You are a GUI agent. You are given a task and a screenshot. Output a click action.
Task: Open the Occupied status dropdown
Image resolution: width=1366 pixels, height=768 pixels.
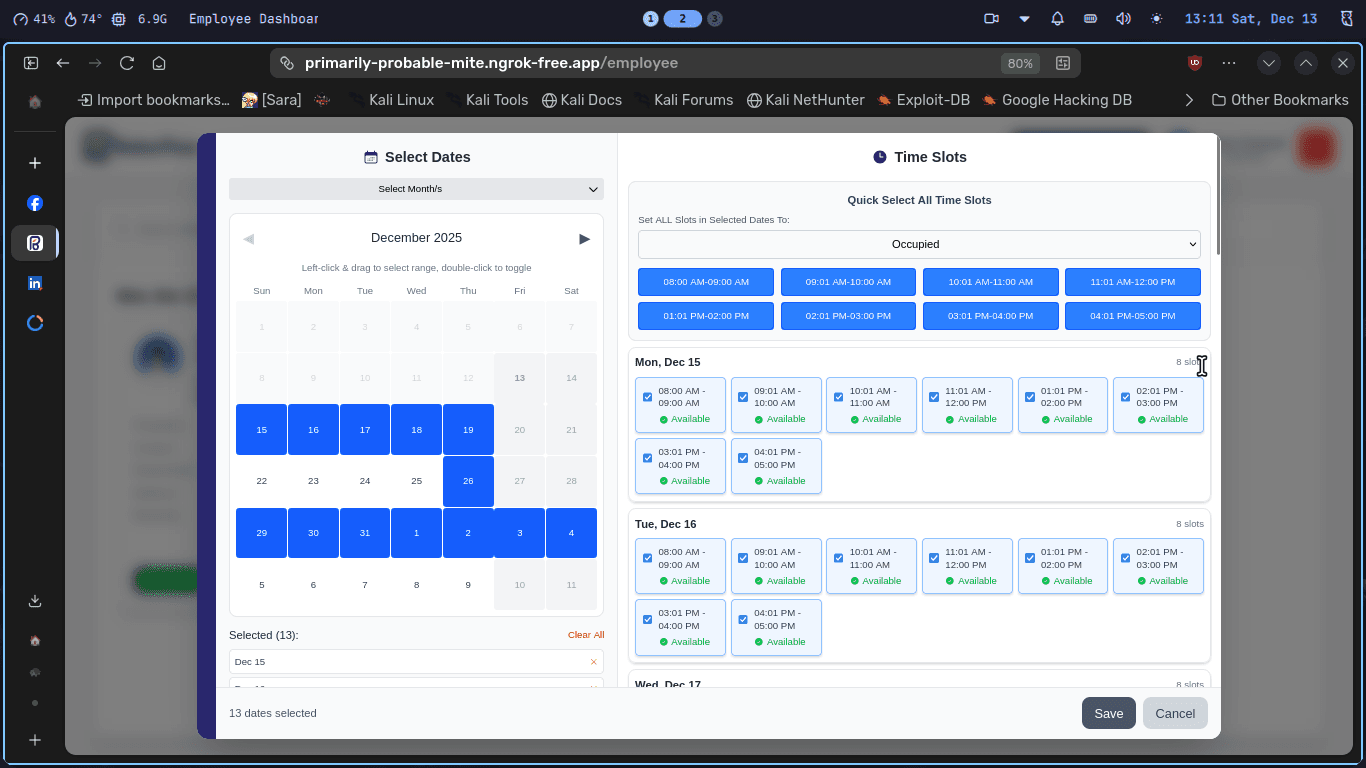919,244
